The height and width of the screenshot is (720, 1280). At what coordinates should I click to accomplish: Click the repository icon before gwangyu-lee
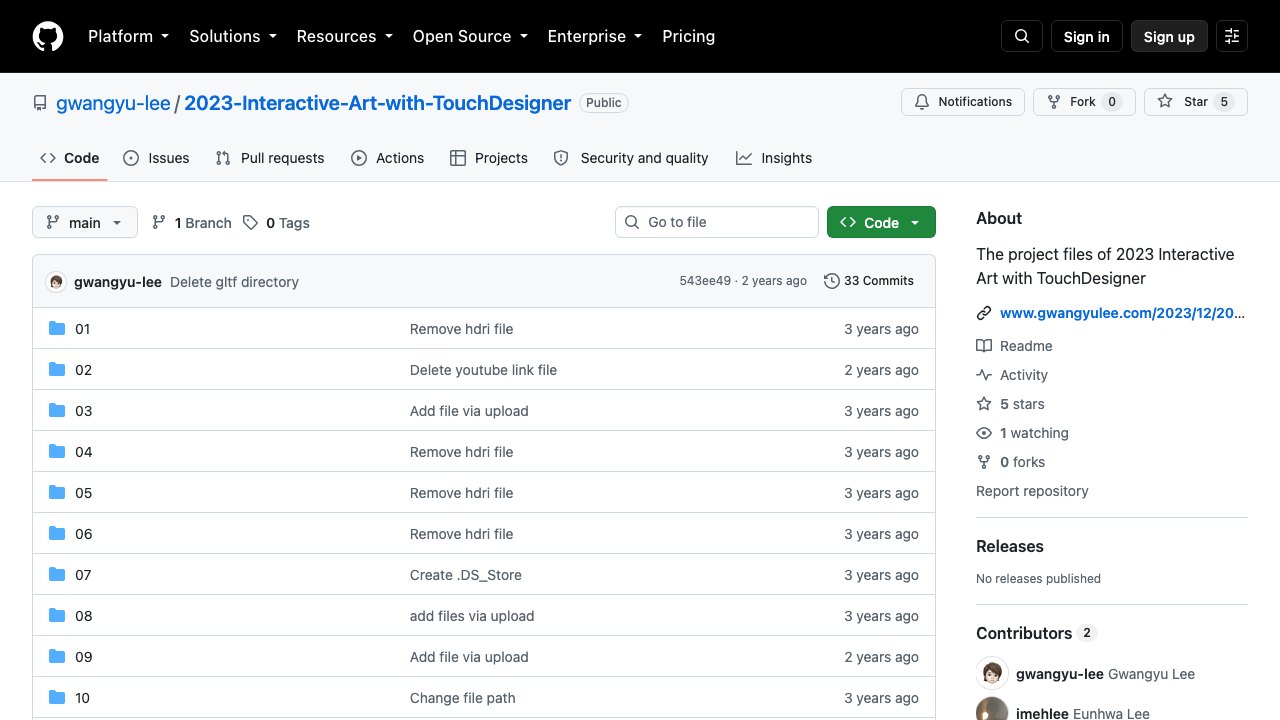point(40,103)
